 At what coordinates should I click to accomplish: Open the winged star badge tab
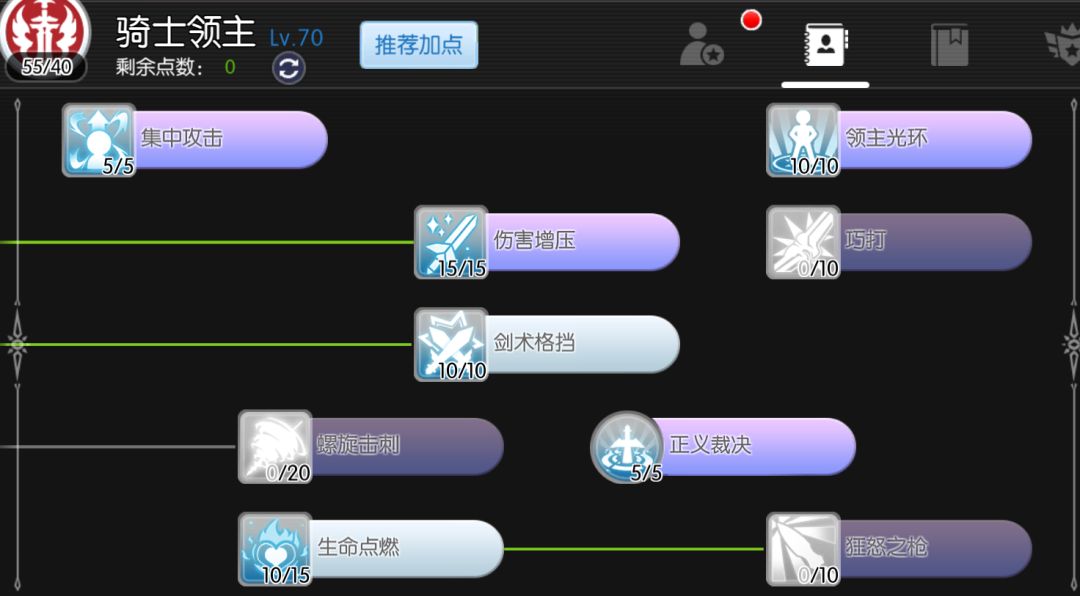[1063, 46]
